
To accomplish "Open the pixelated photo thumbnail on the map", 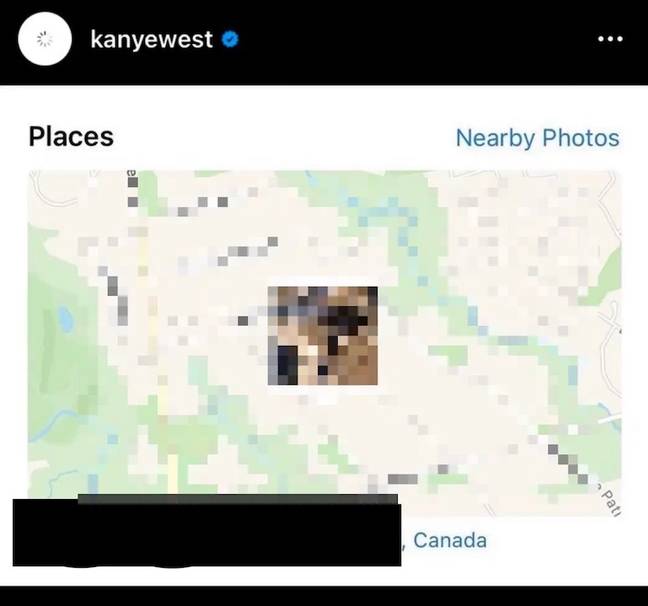I will (x=323, y=336).
